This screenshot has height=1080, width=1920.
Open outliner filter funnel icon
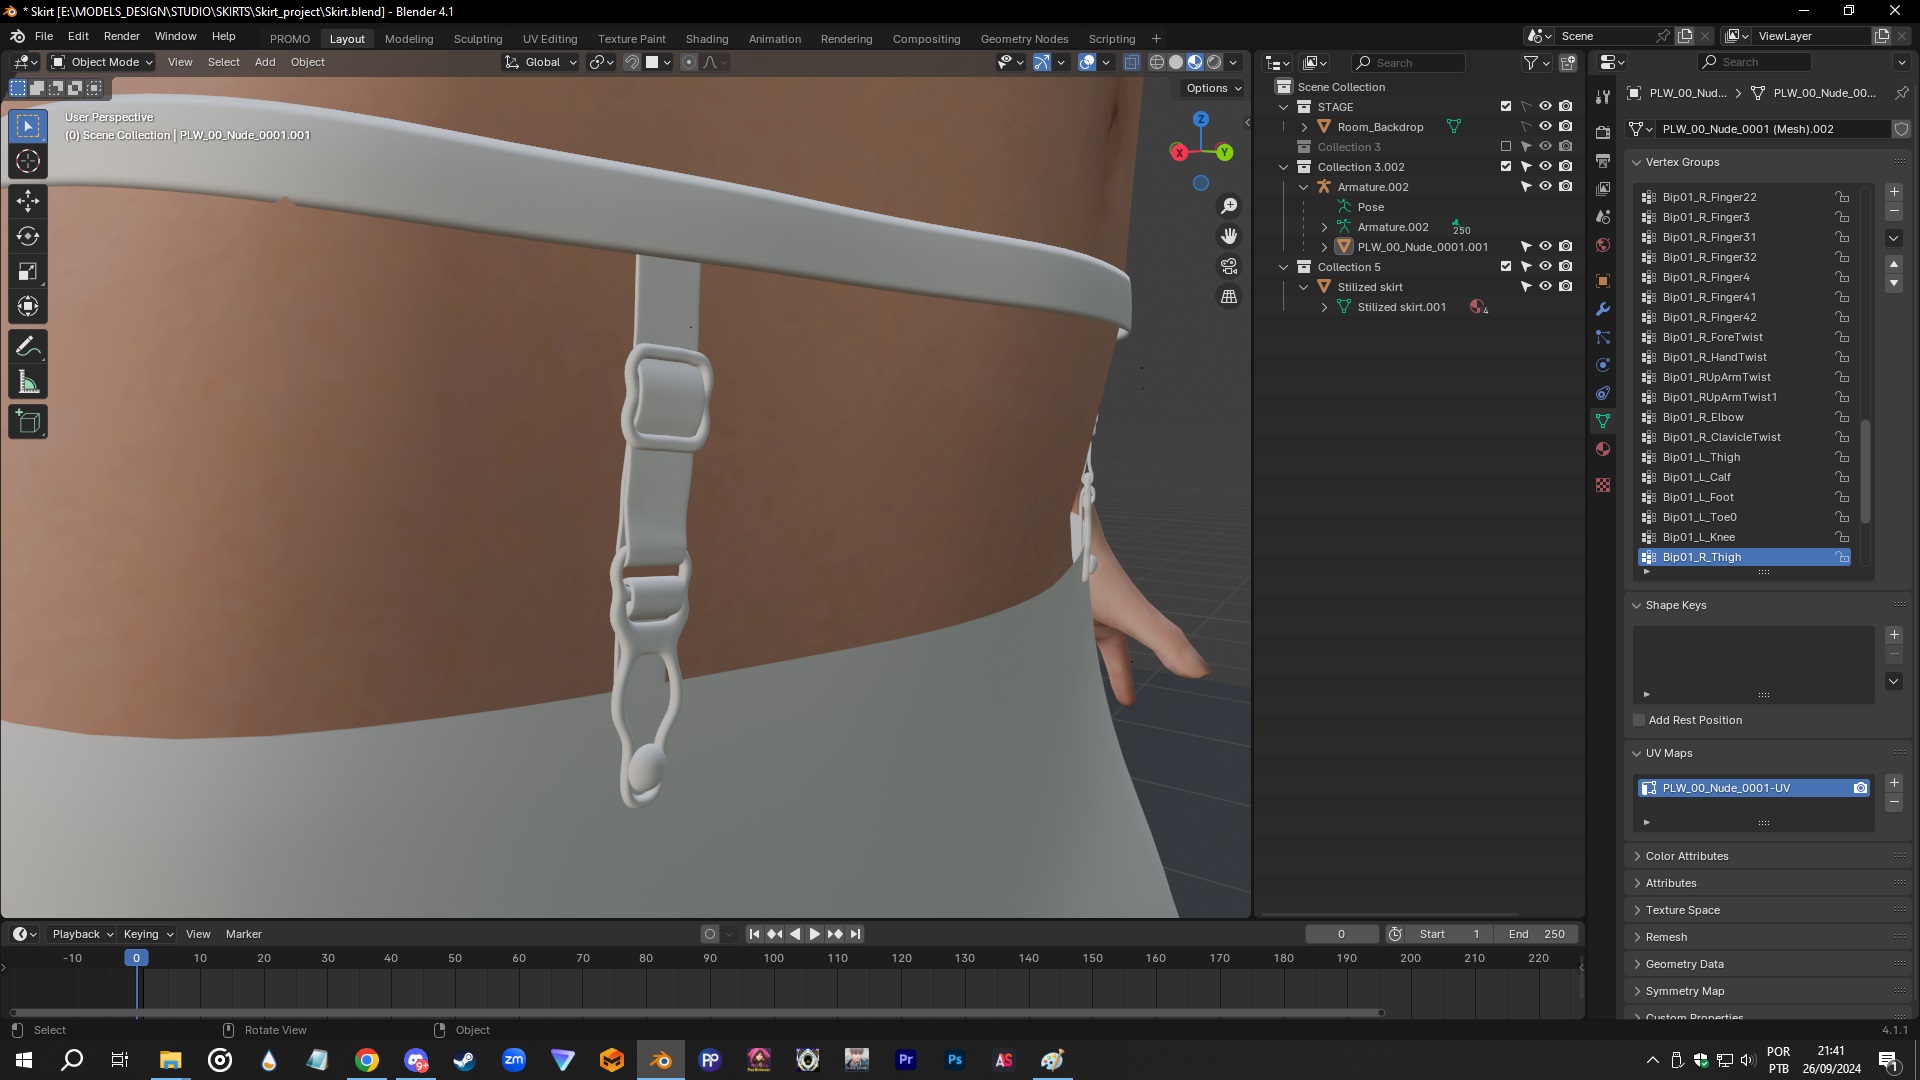pos(1530,62)
